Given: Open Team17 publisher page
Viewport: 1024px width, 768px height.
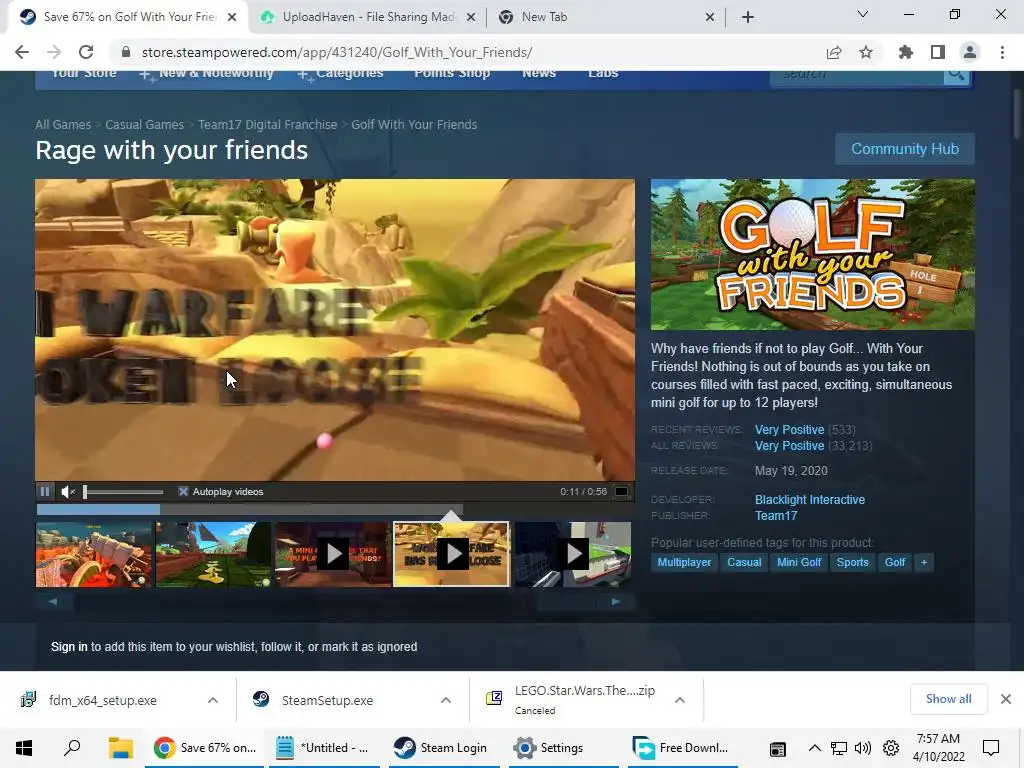Looking at the screenshot, I should [x=776, y=516].
